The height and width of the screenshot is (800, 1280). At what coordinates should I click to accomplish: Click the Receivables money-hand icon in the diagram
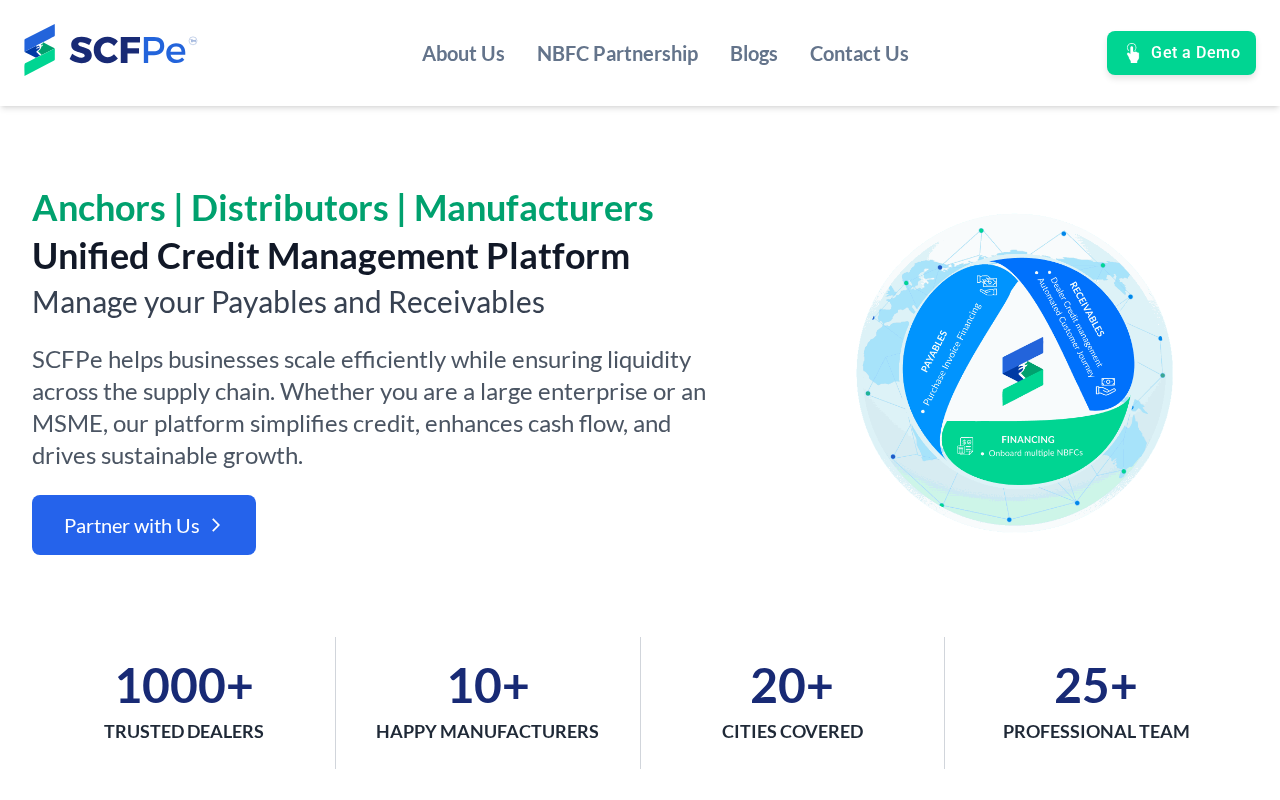tap(1105, 386)
